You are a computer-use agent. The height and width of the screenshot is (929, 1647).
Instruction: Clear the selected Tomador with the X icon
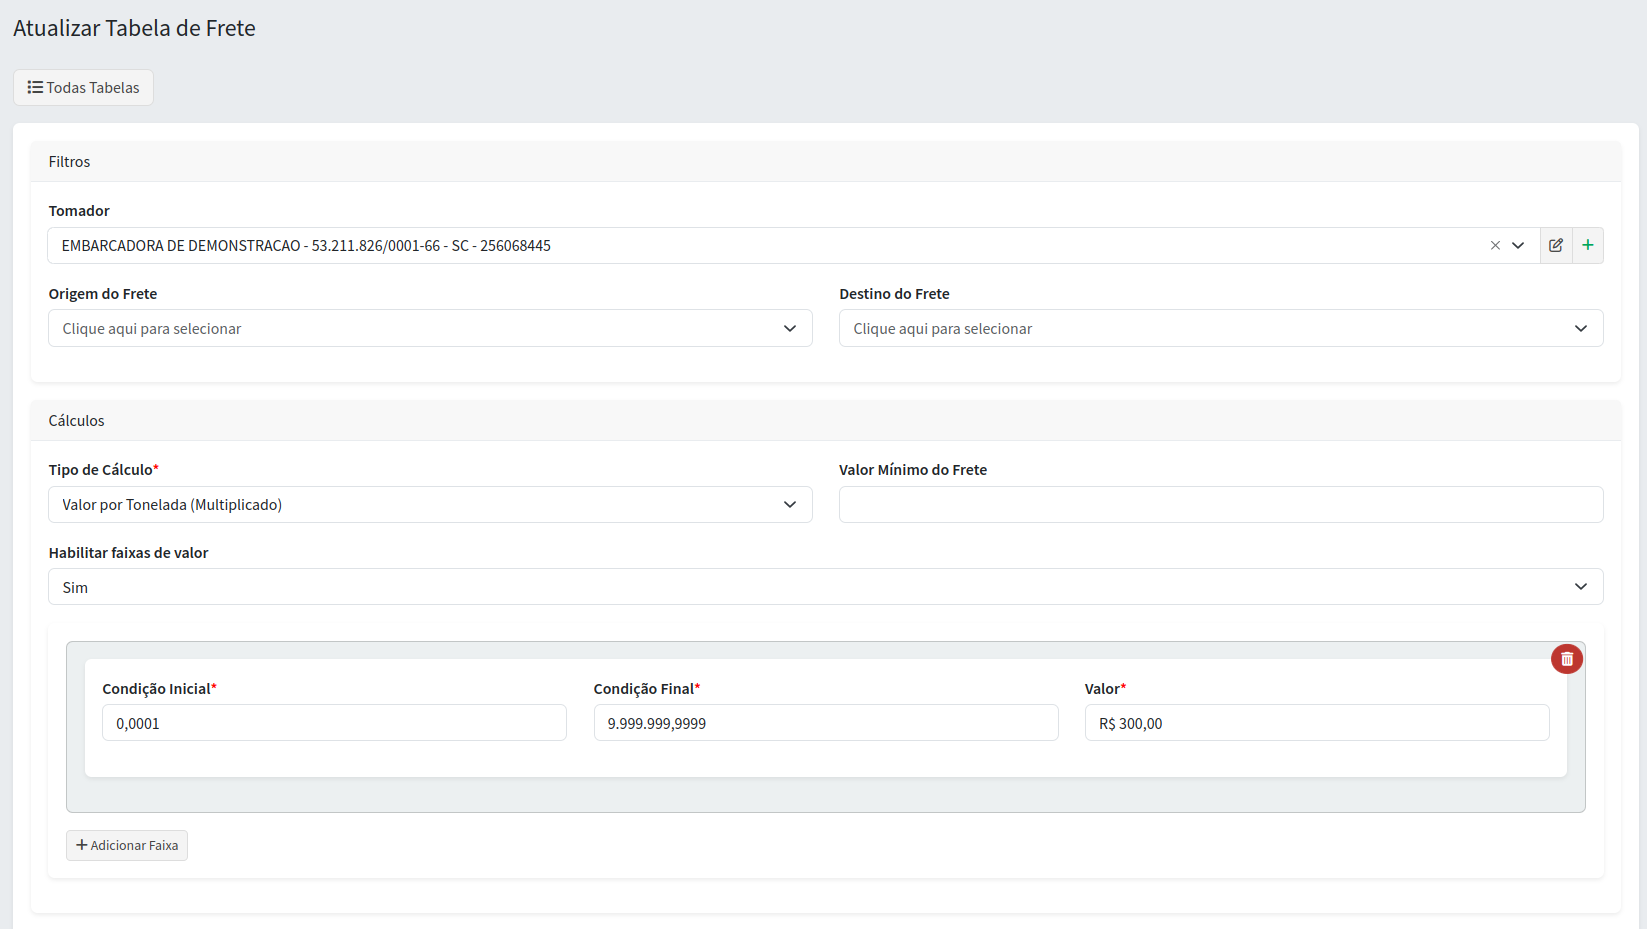[1495, 246]
